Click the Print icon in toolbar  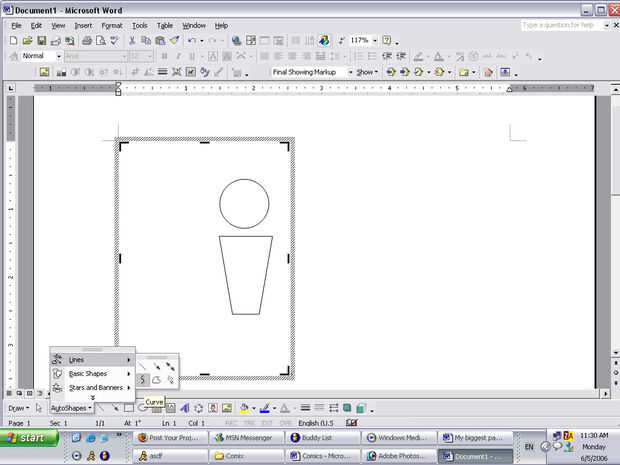(x=87, y=41)
